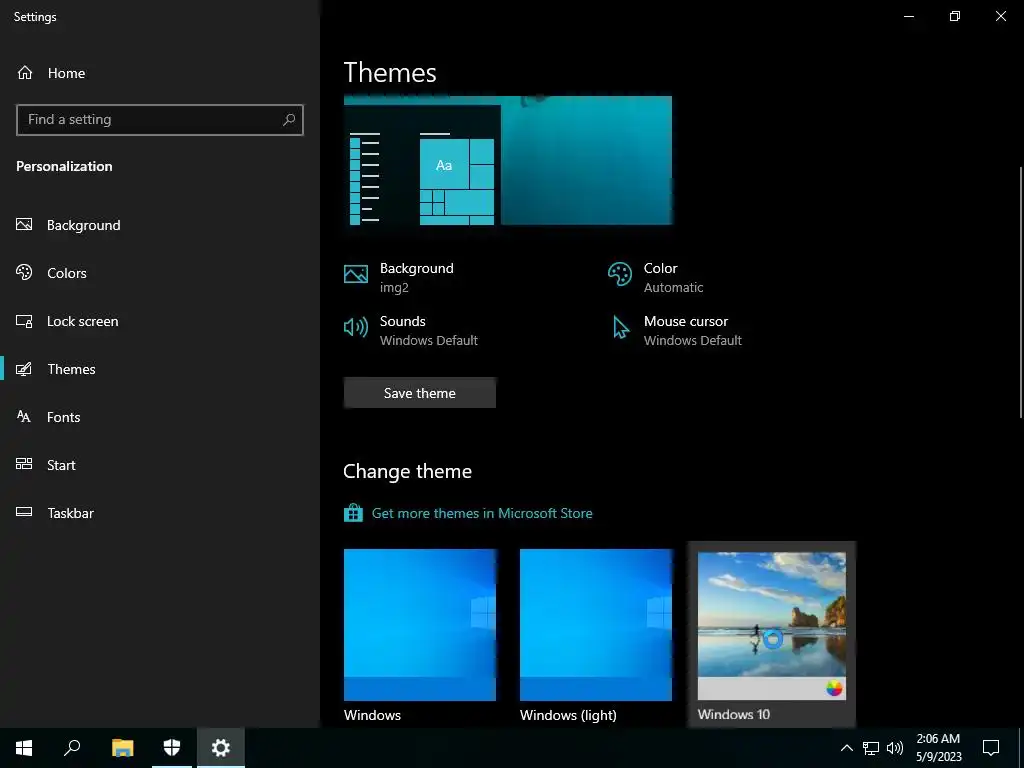Viewport: 1024px width, 768px height.
Task: Click the Settings page vertical scrollbar
Action: pyautogui.click(x=1021, y=292)
